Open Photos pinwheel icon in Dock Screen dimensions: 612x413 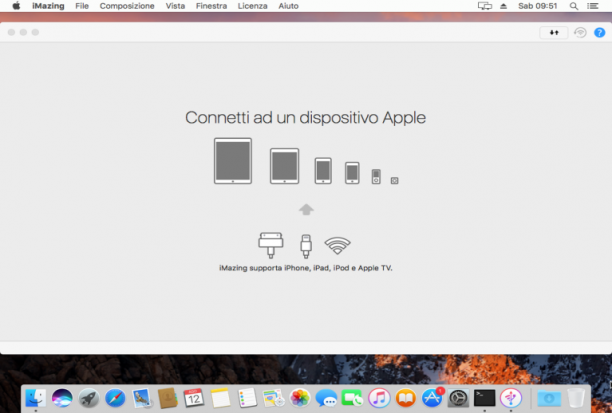pos(300,398)
